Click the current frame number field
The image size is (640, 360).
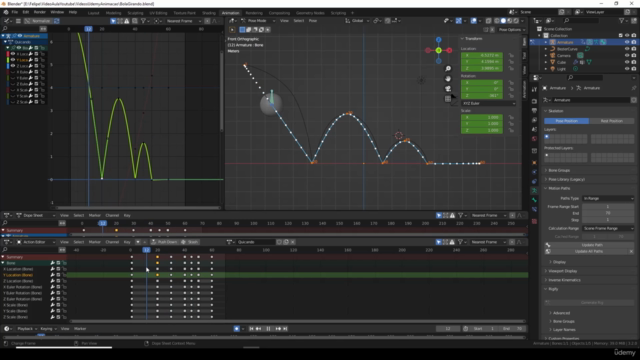pos(447,329)
